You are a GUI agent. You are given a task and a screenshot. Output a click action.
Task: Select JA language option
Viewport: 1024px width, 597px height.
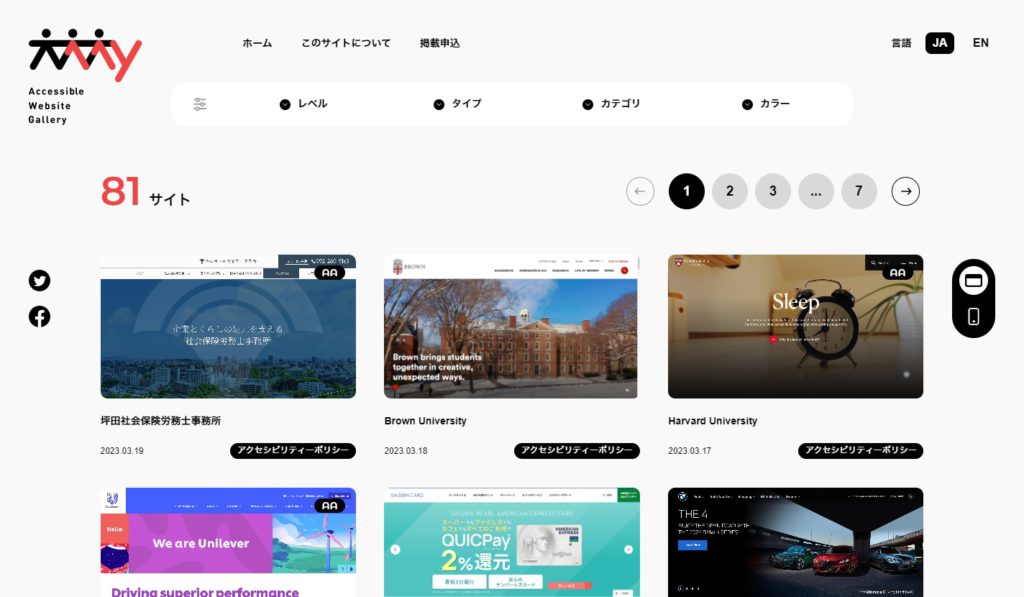pyautogui.click(x=939, y=43)
